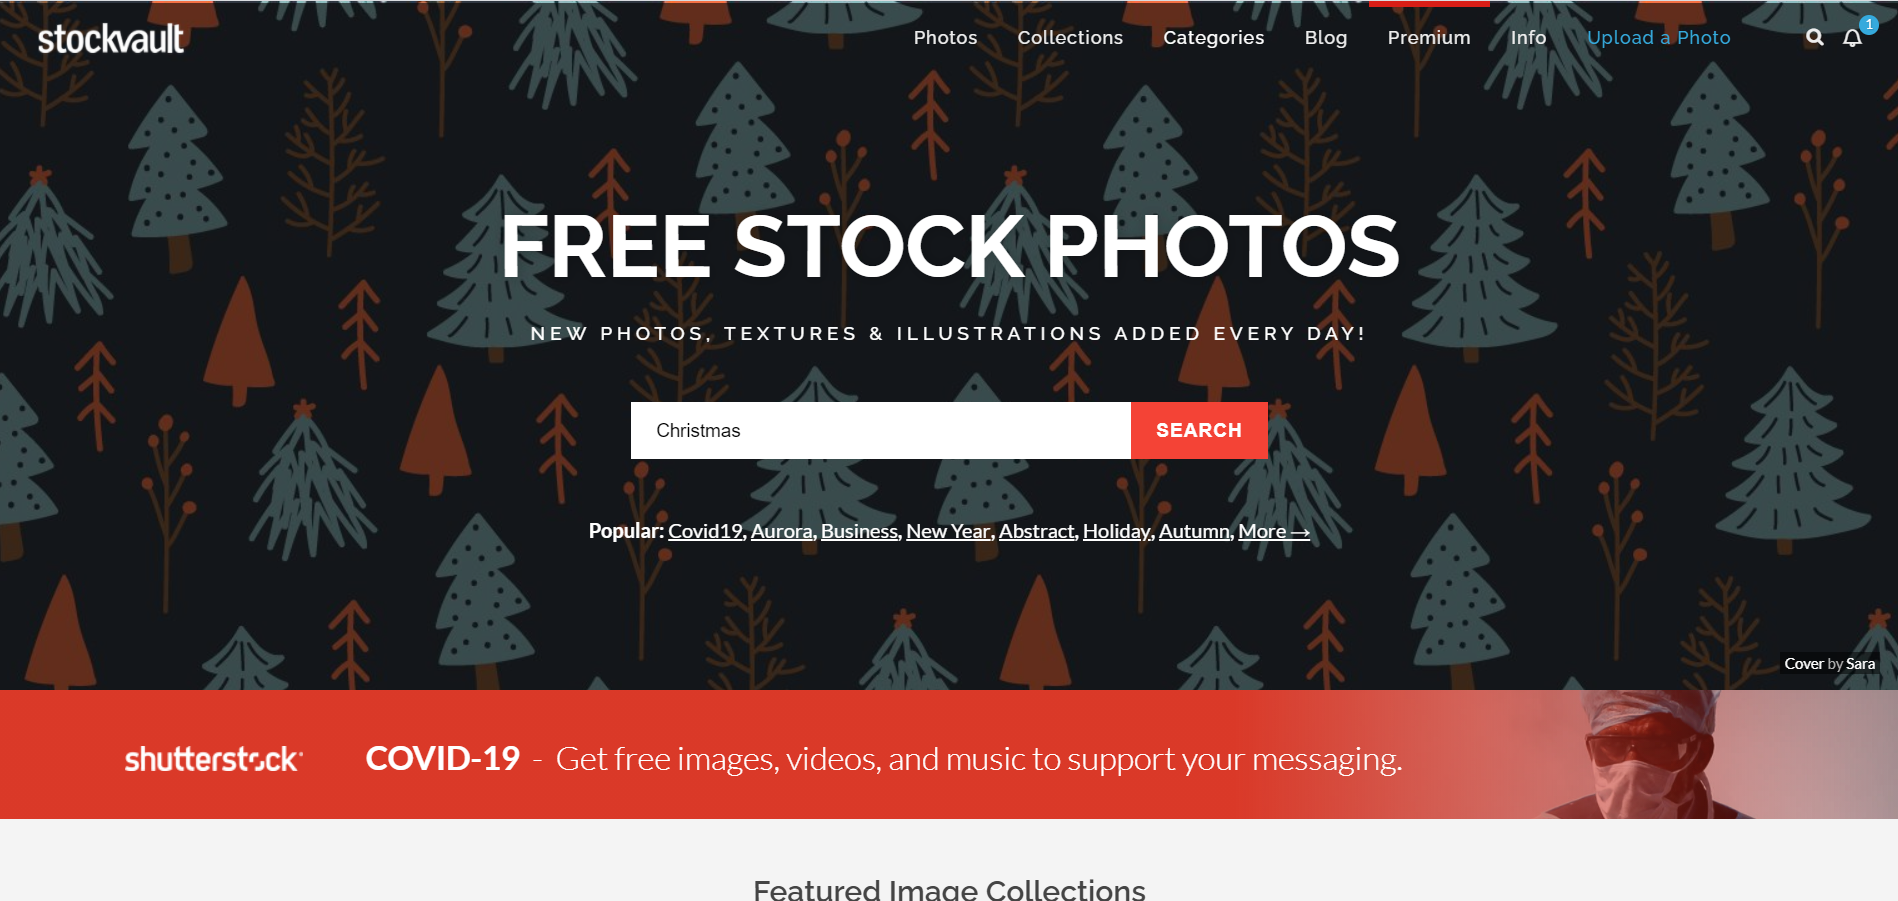Open the notifications bell icon
Viewport: 1898px width, 901px height.
pos(1853,38)
